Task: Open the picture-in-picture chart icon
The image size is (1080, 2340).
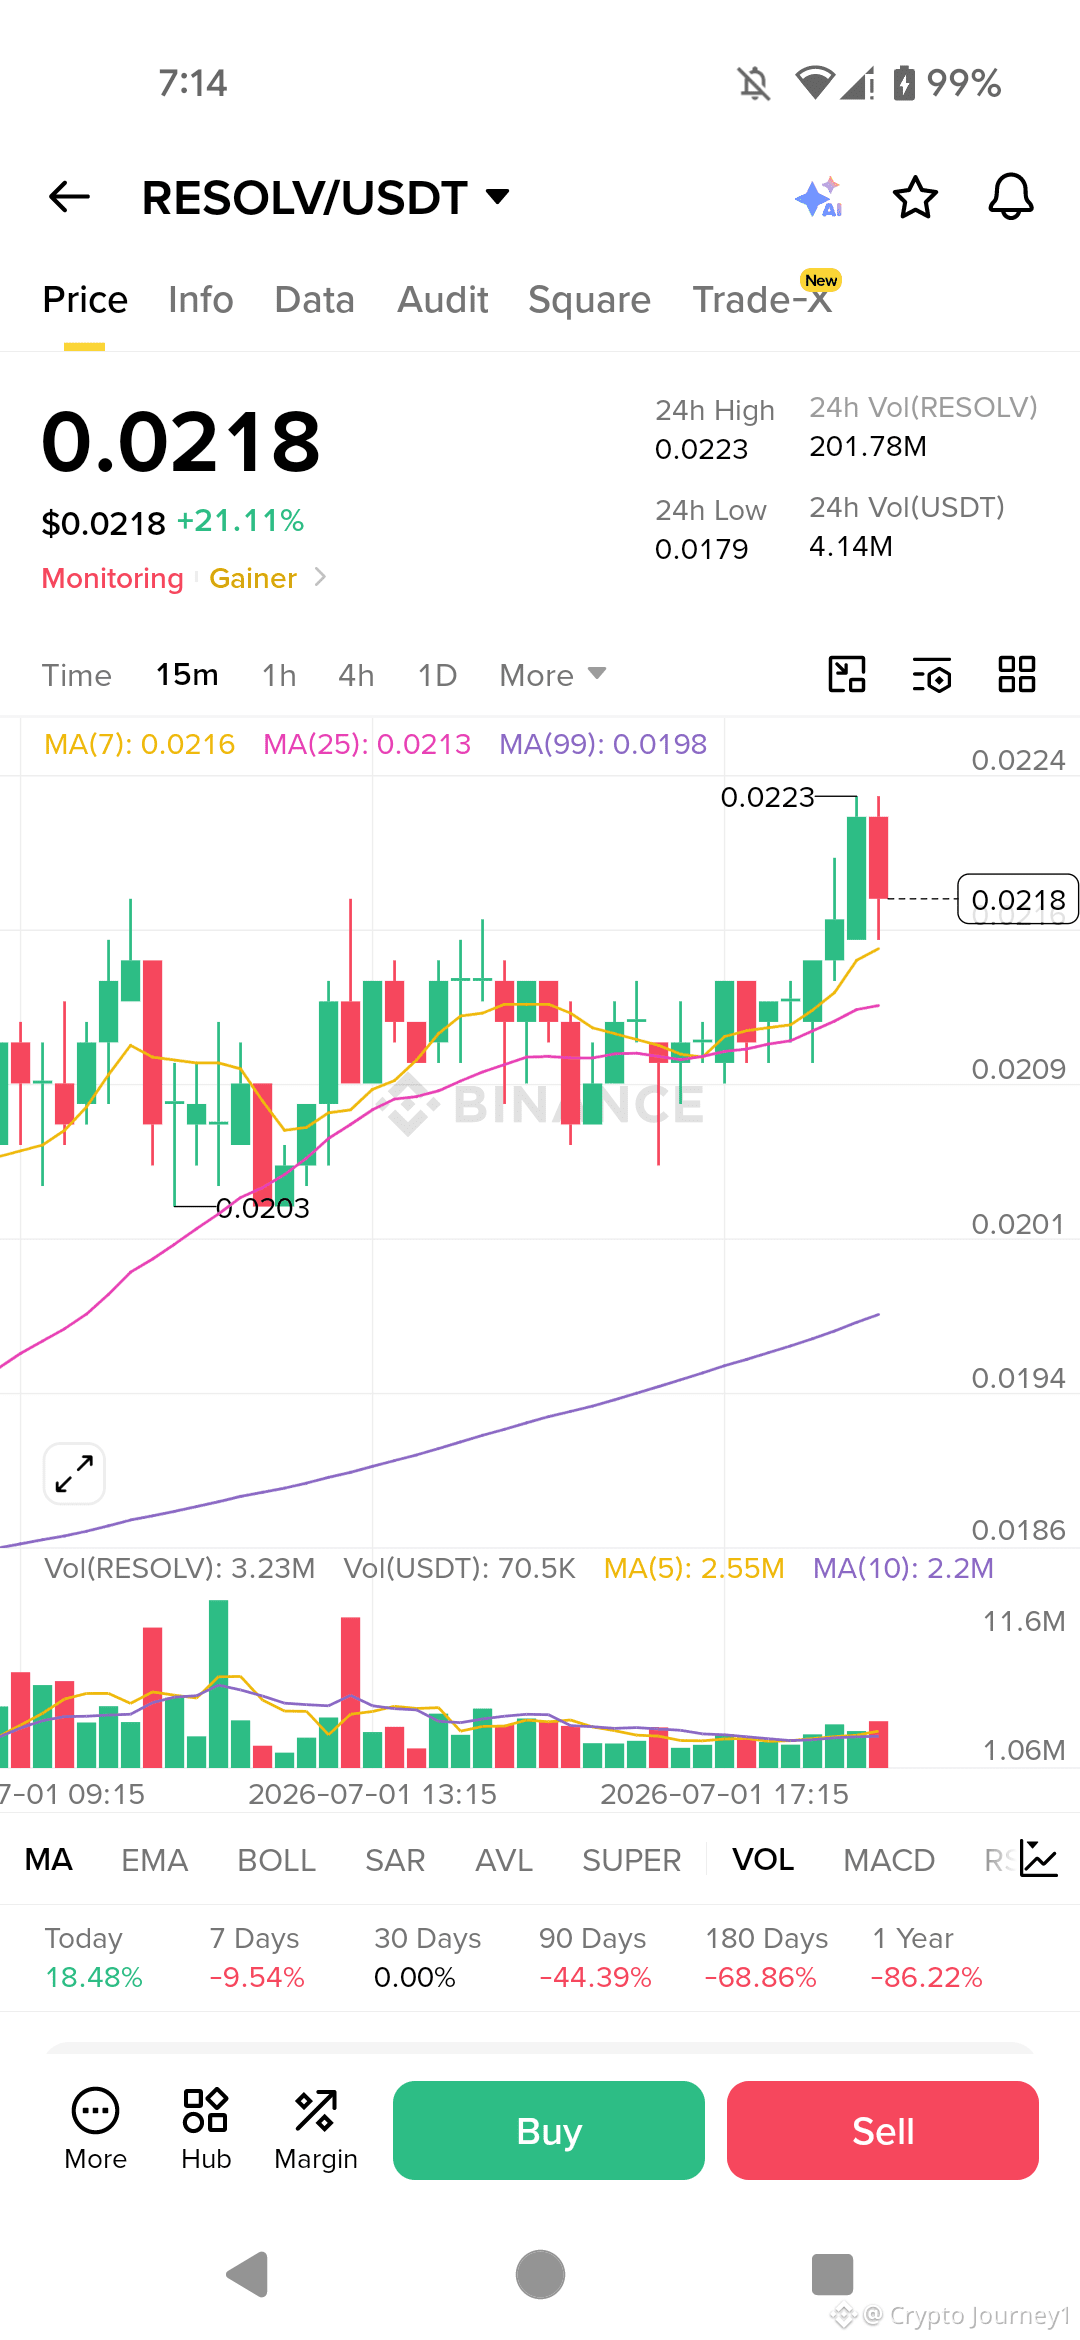Action: tap(847, 674)
